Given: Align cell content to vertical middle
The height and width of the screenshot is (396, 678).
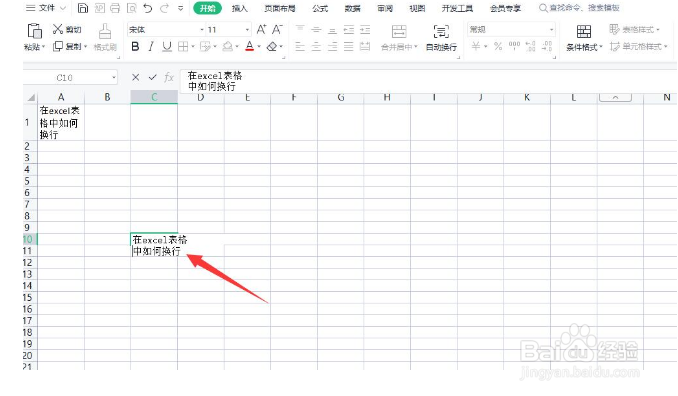Looking at the screenshot, I should (x=316, y=29).
